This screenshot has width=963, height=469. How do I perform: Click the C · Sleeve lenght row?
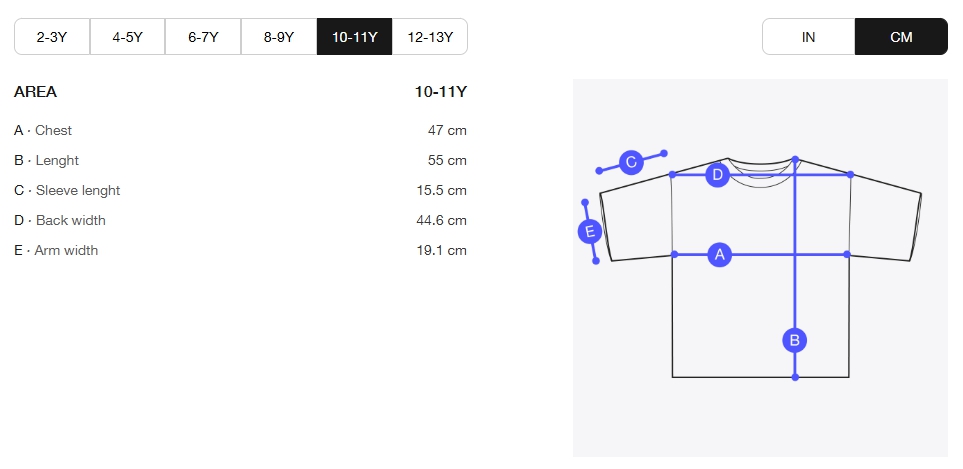point(240,190)
